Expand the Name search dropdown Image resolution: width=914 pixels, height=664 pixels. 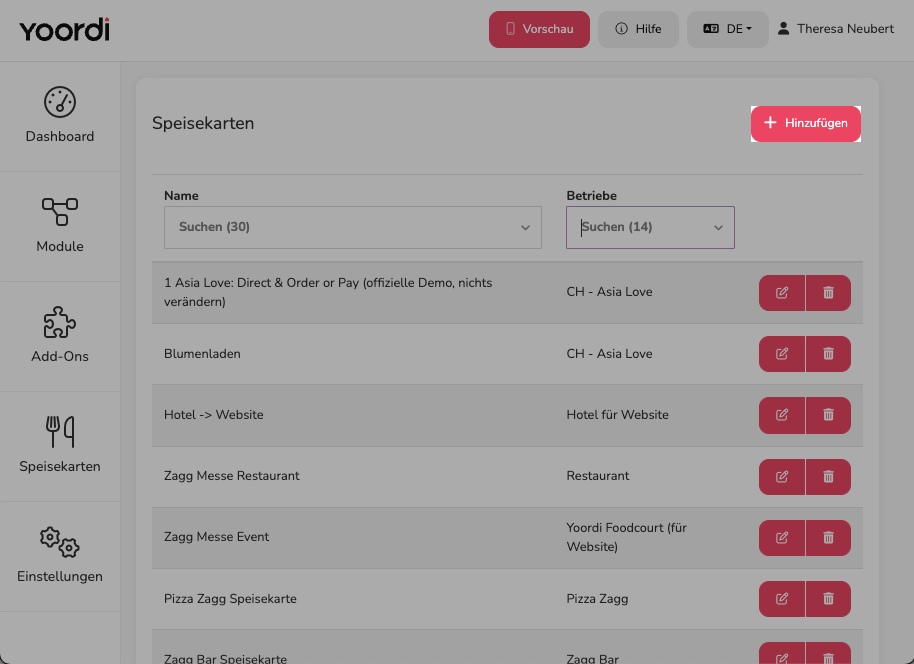353,227
